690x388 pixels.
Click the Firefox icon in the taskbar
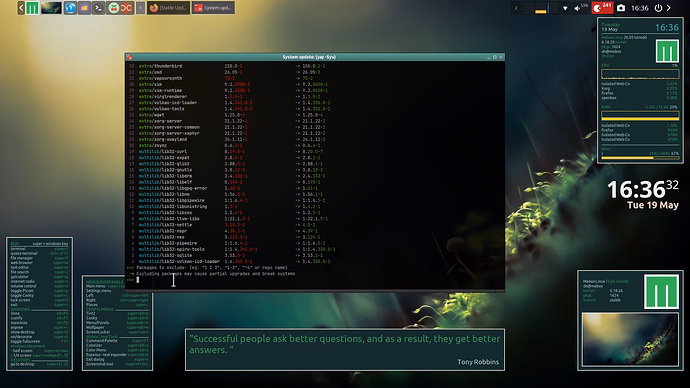(154, 7)
